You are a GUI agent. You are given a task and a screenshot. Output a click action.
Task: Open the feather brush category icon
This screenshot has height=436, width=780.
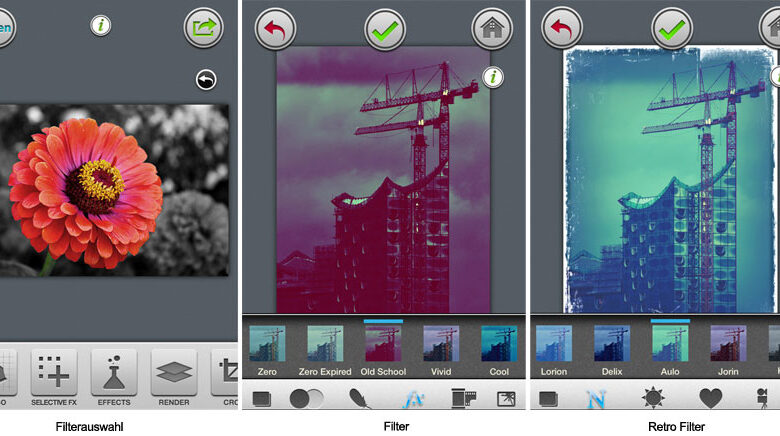360,399
